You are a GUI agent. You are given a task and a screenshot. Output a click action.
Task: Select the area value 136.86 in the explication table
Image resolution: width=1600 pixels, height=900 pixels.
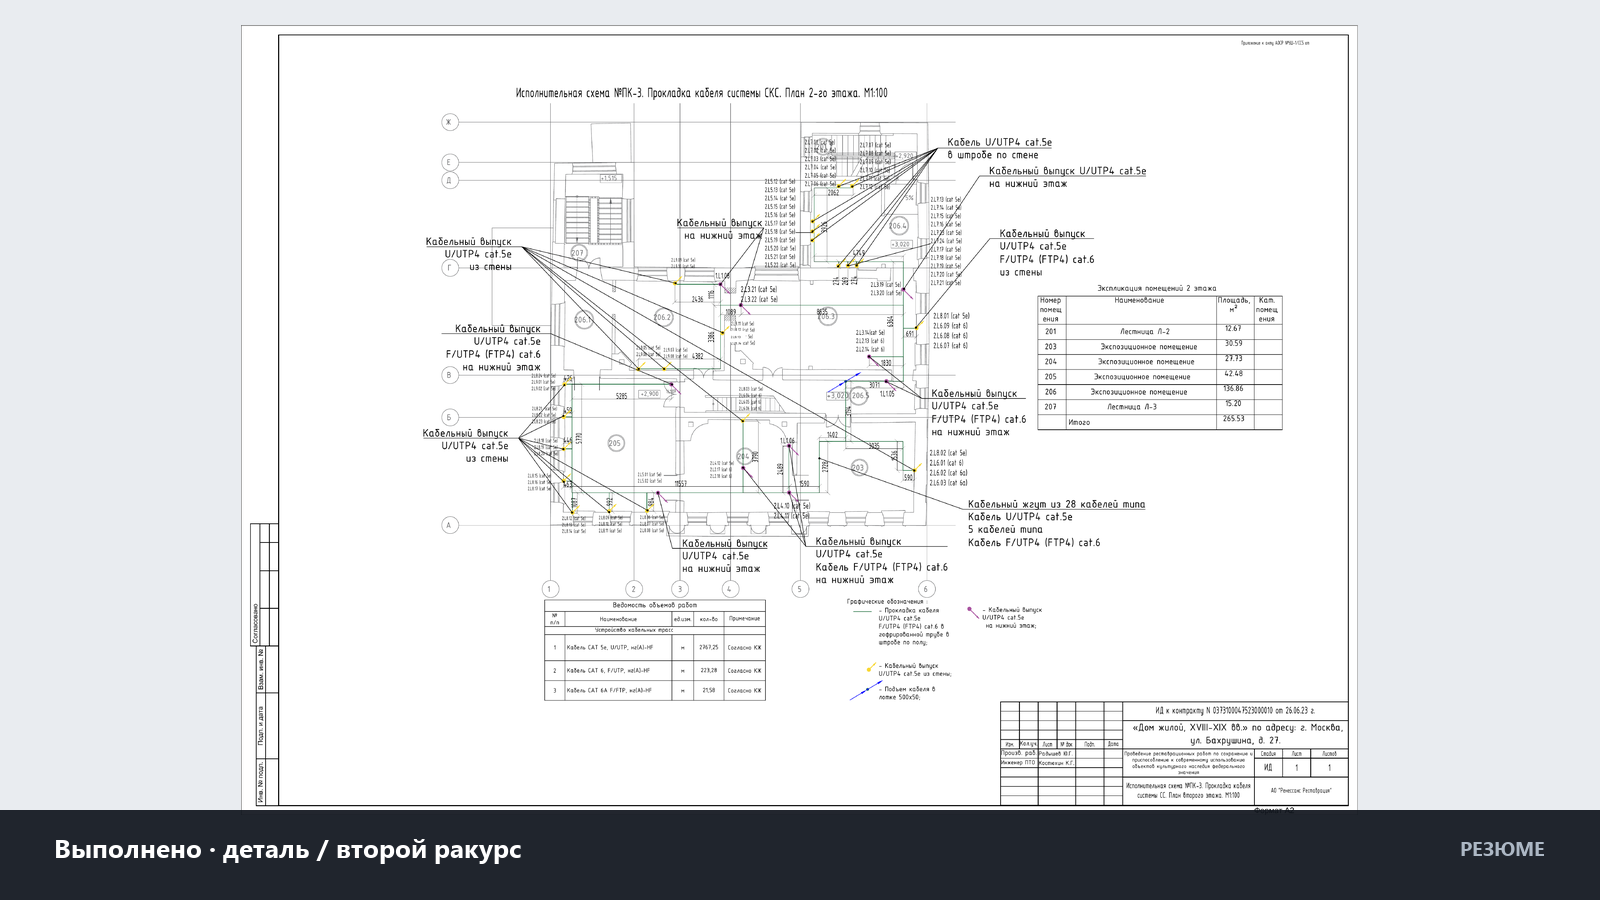pos(1233,389)
